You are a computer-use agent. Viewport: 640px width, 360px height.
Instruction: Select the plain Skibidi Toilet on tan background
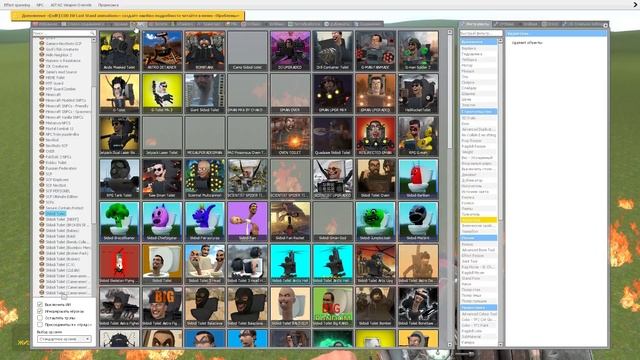tap(162, 264)
